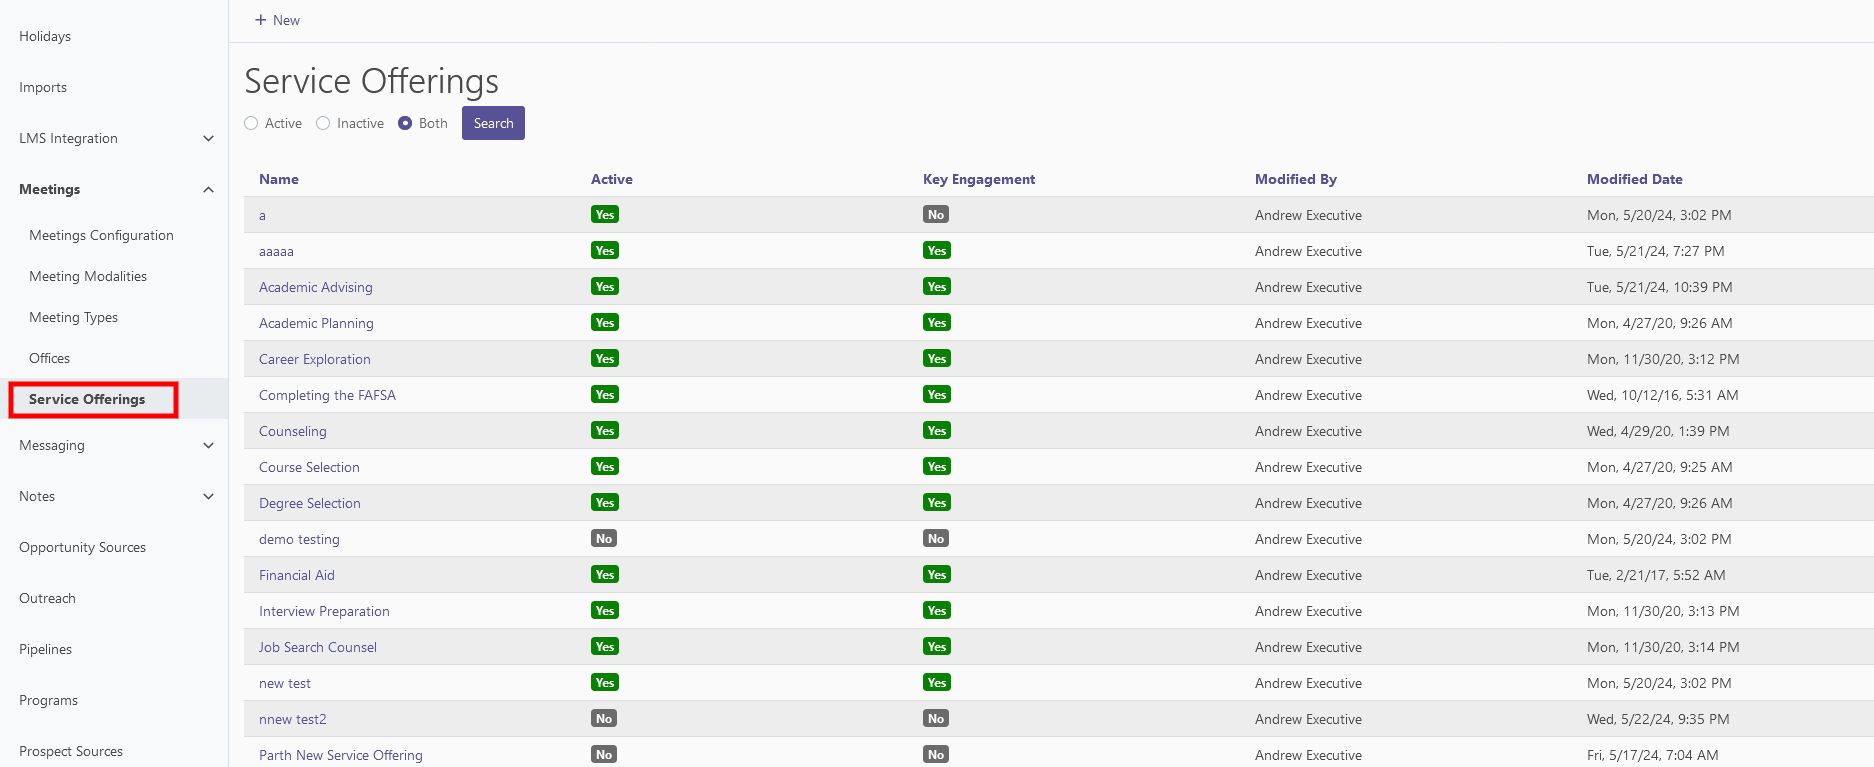Image resolution: width=1874 pixels, height=767 pixels.
Task: Expand the LMS Integration menu chevron
Action: click(x=208, y=138)
